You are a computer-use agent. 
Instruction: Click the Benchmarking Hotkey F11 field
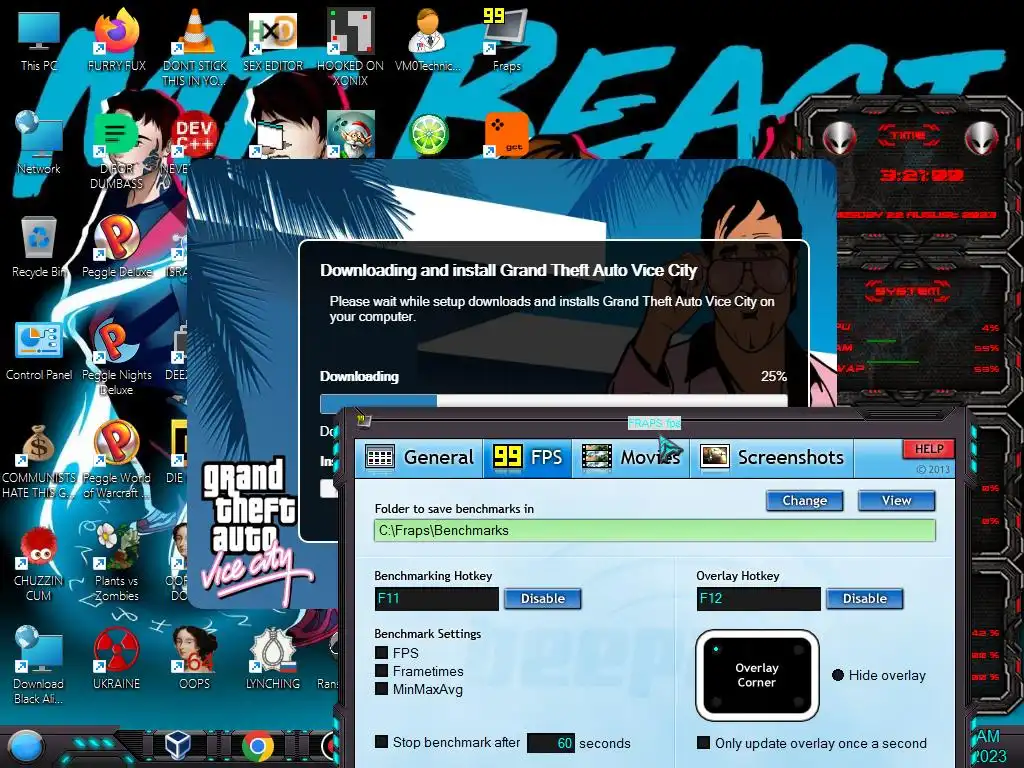point(436,599)
